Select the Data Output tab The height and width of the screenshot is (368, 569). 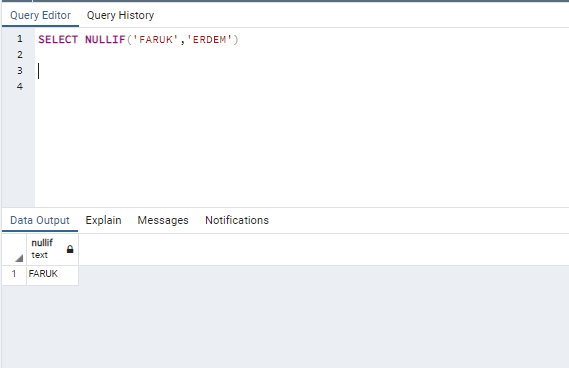tap(40, 220)
